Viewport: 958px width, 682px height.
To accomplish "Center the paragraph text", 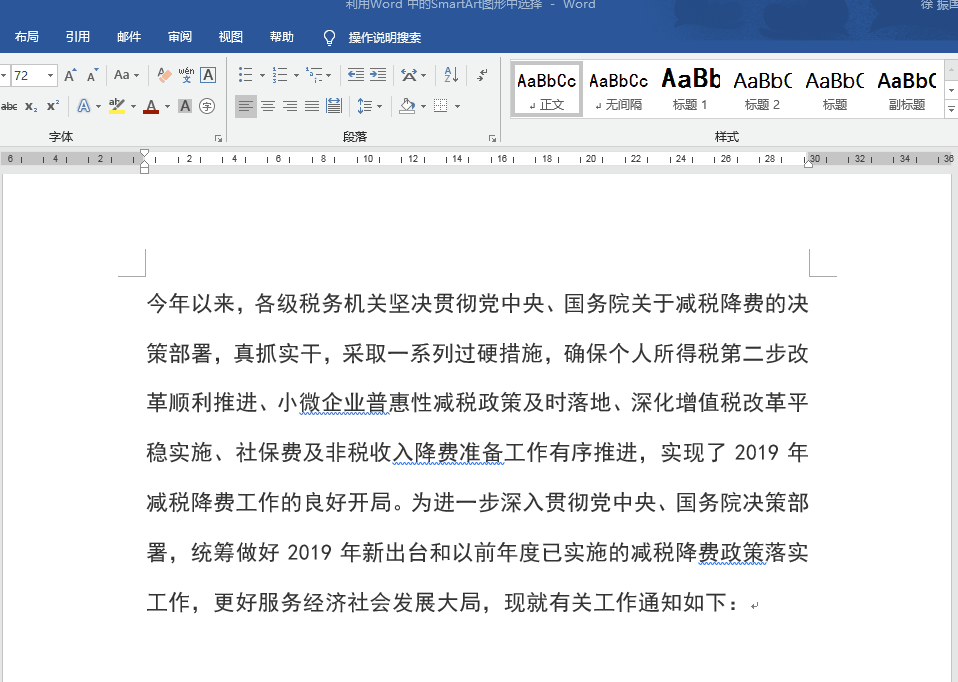I will [x=268, y=106].
